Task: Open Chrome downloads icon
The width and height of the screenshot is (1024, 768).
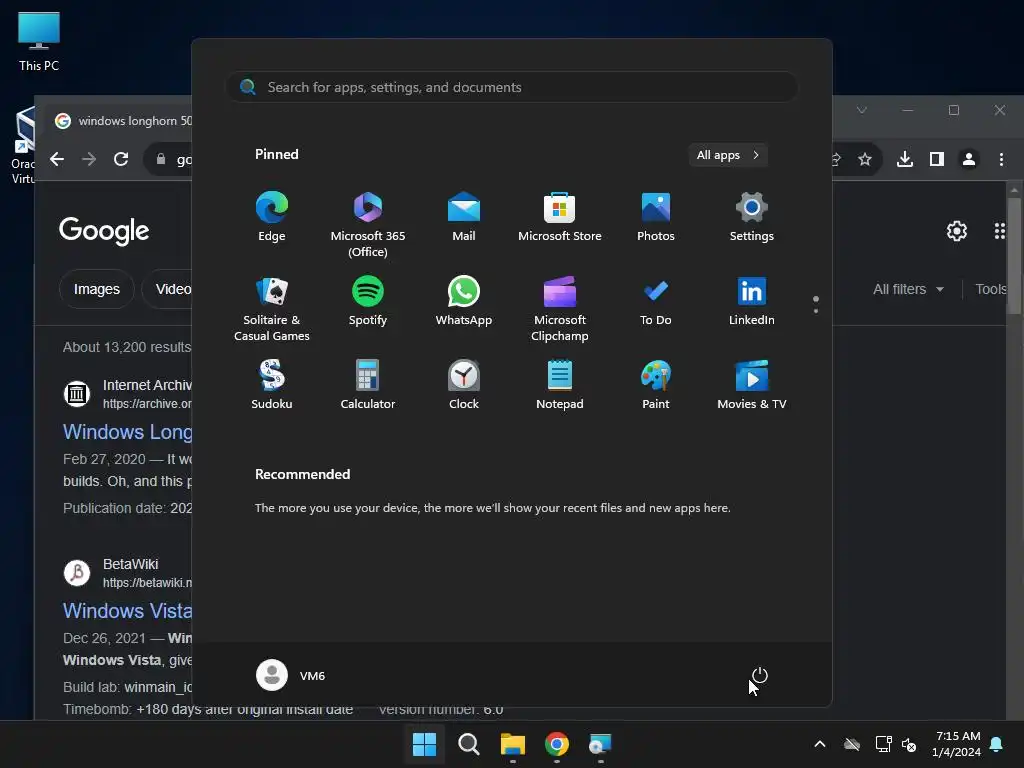Action: pyautogui.click(x=904, y=159)
